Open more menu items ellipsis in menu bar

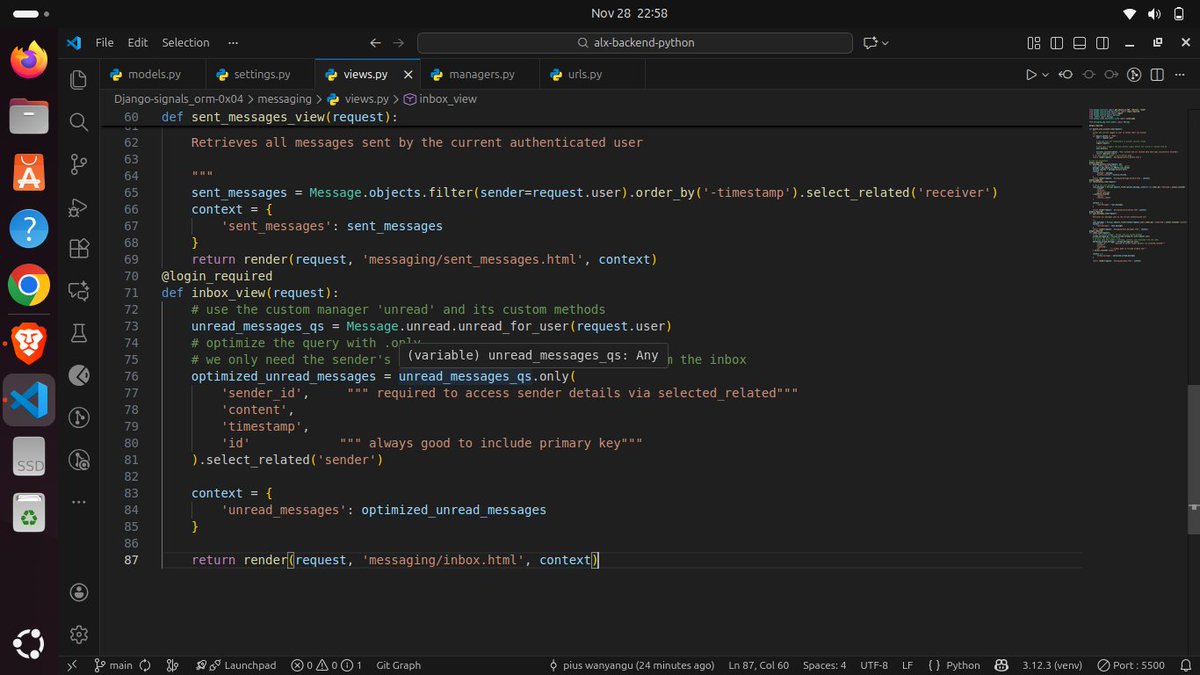(x=233, y=43)
